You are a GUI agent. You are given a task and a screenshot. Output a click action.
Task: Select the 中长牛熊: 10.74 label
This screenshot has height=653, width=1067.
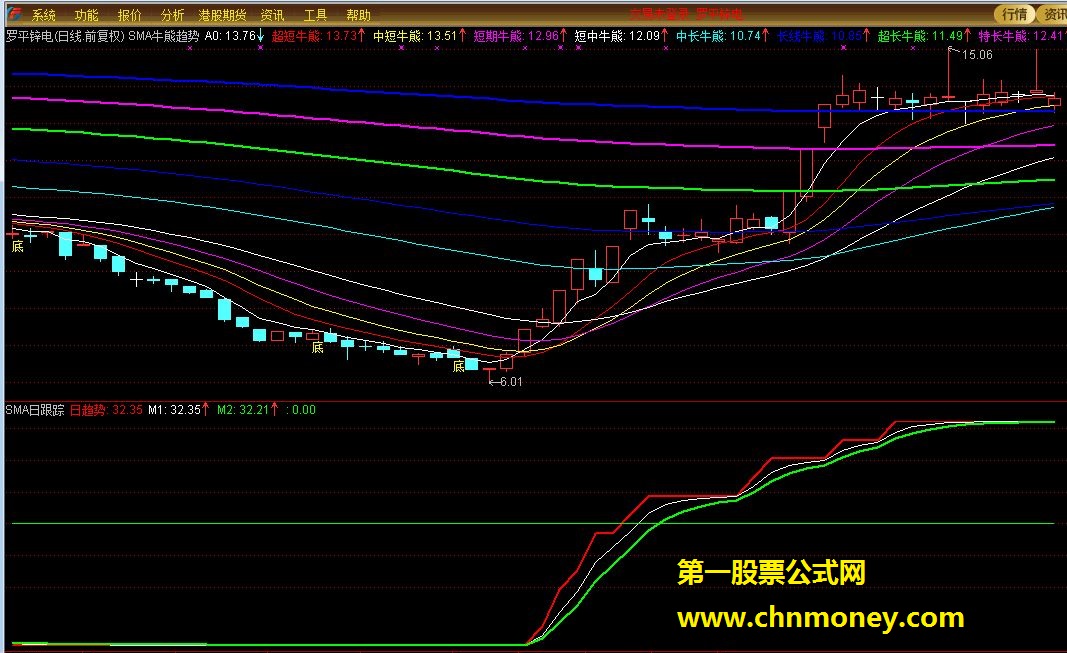(723, 36)
